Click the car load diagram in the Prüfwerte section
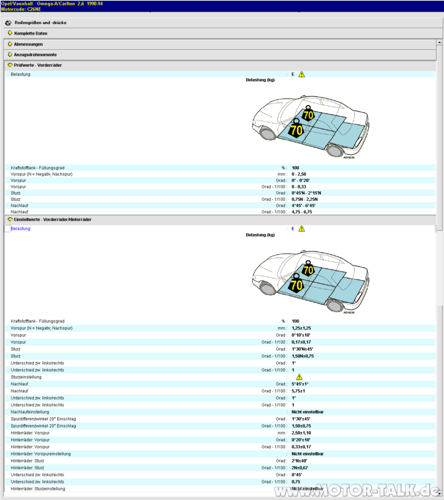 [310, 126]
